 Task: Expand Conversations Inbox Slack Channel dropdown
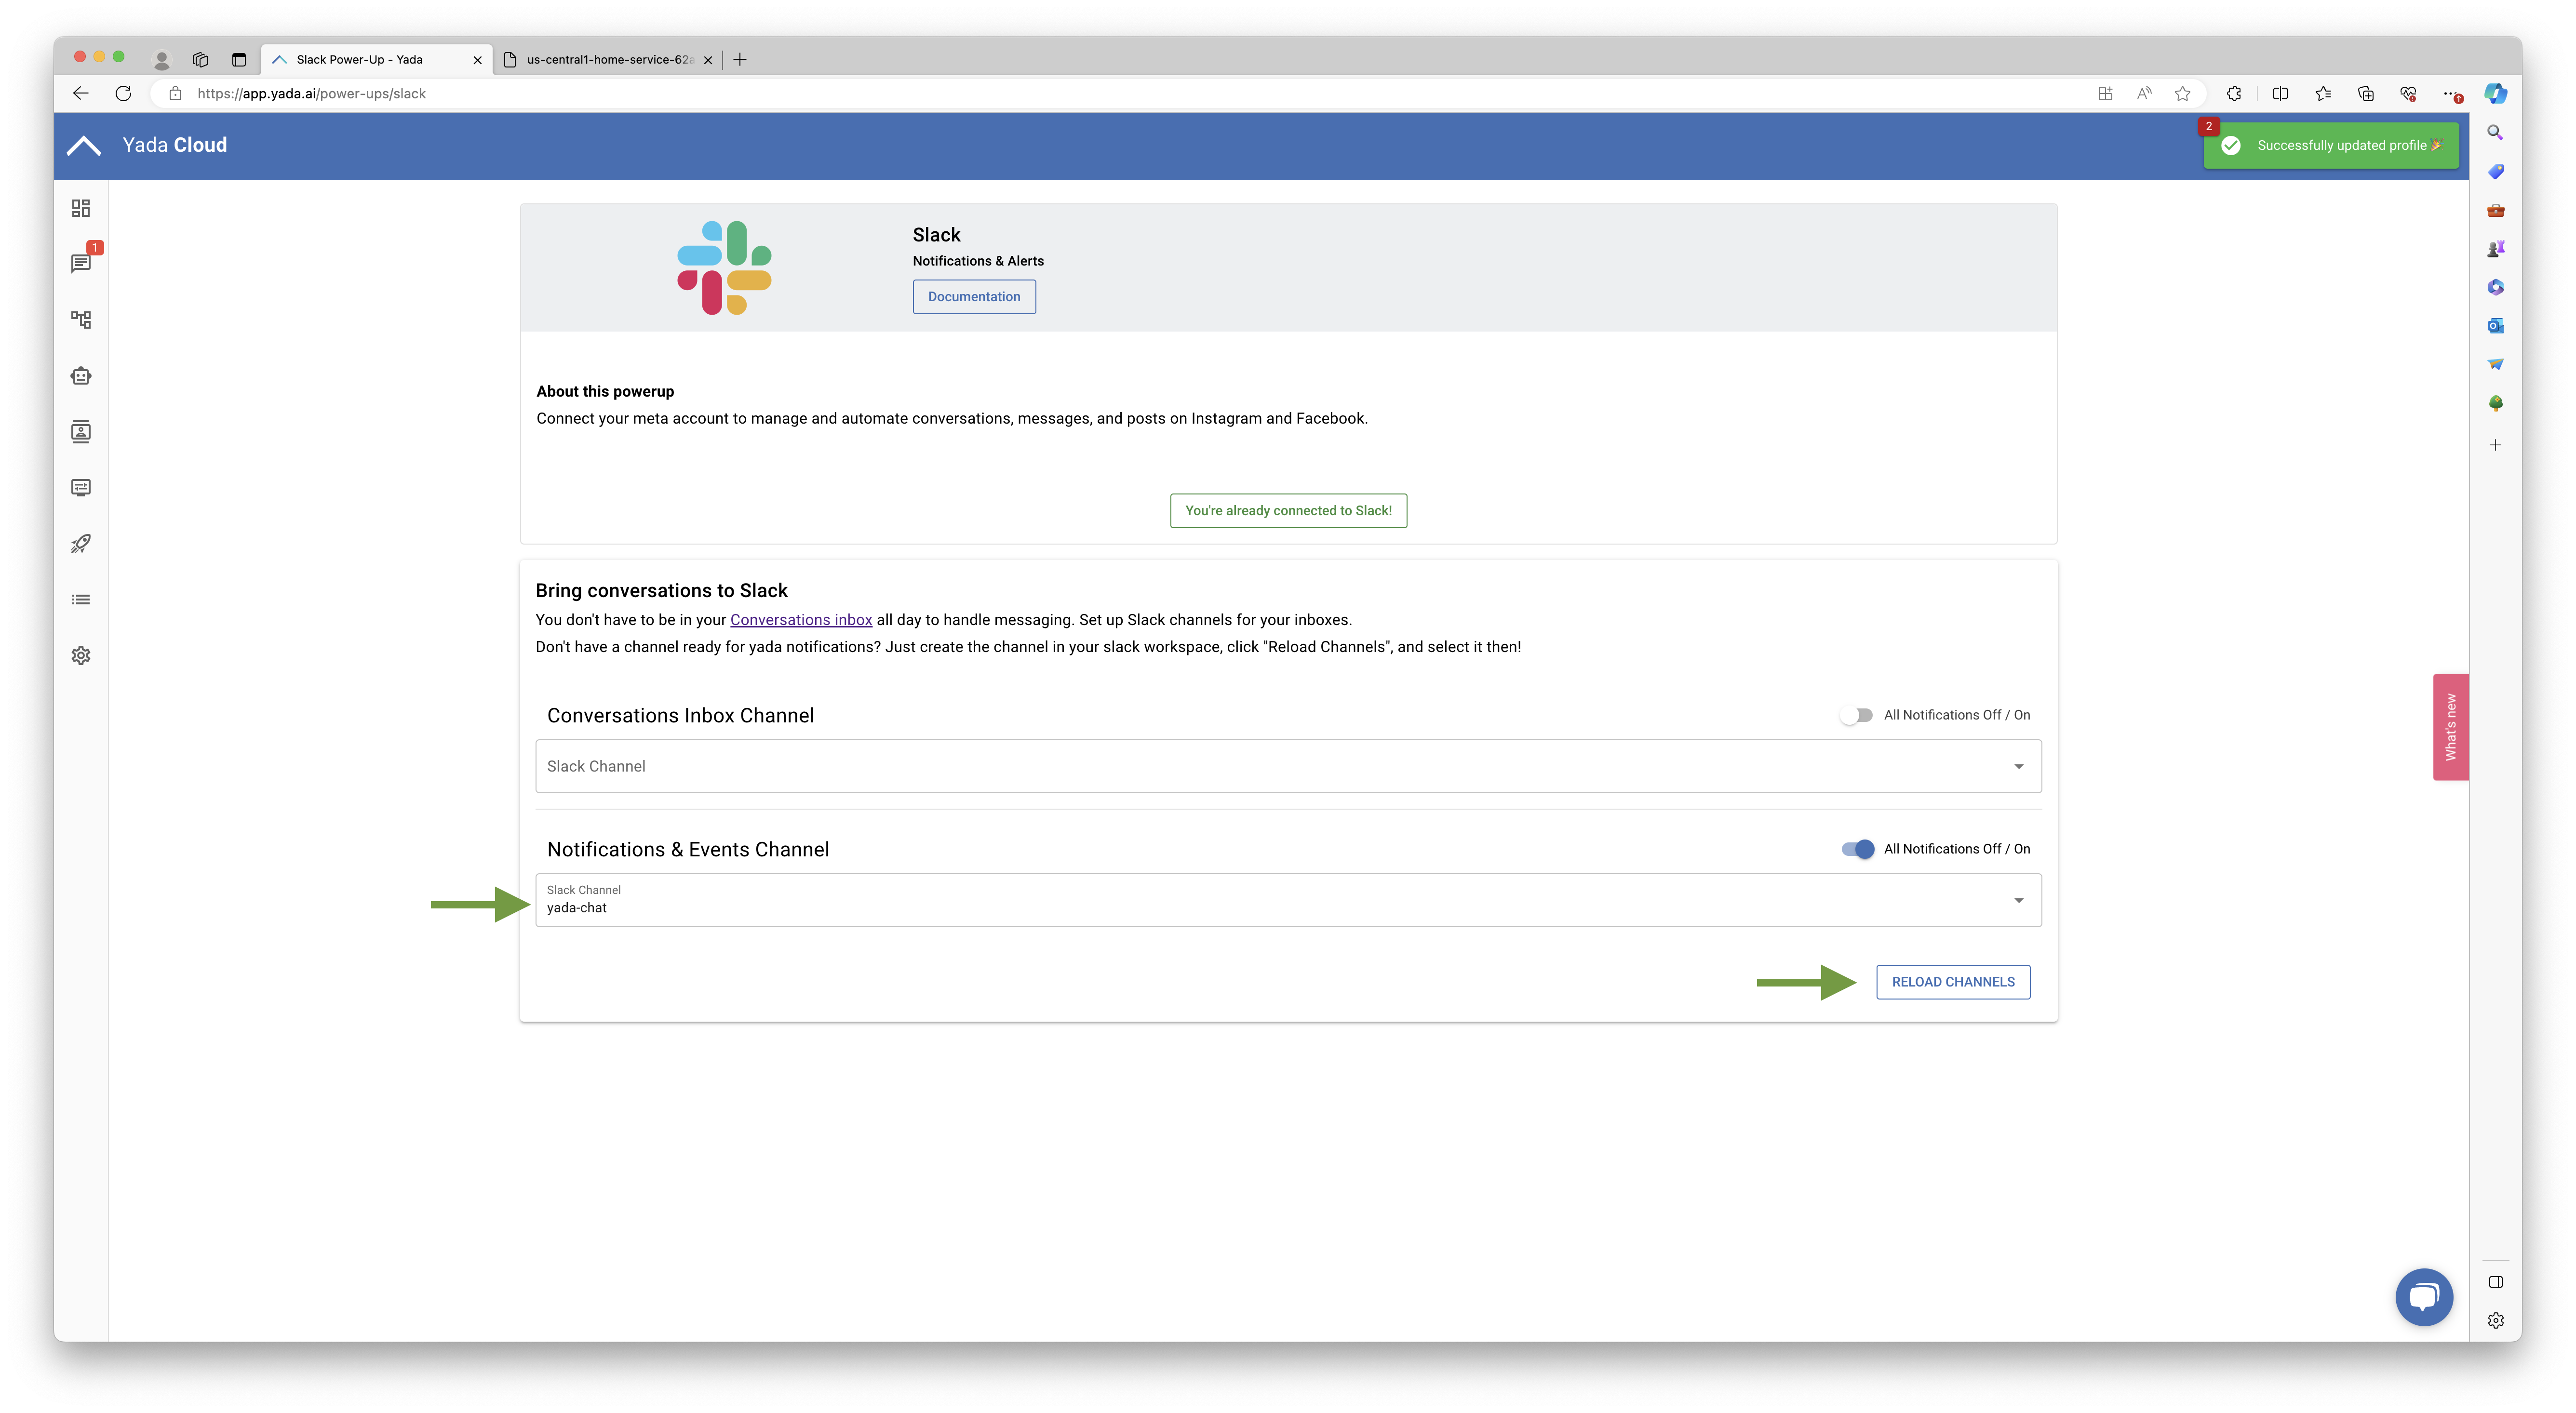1288,766
